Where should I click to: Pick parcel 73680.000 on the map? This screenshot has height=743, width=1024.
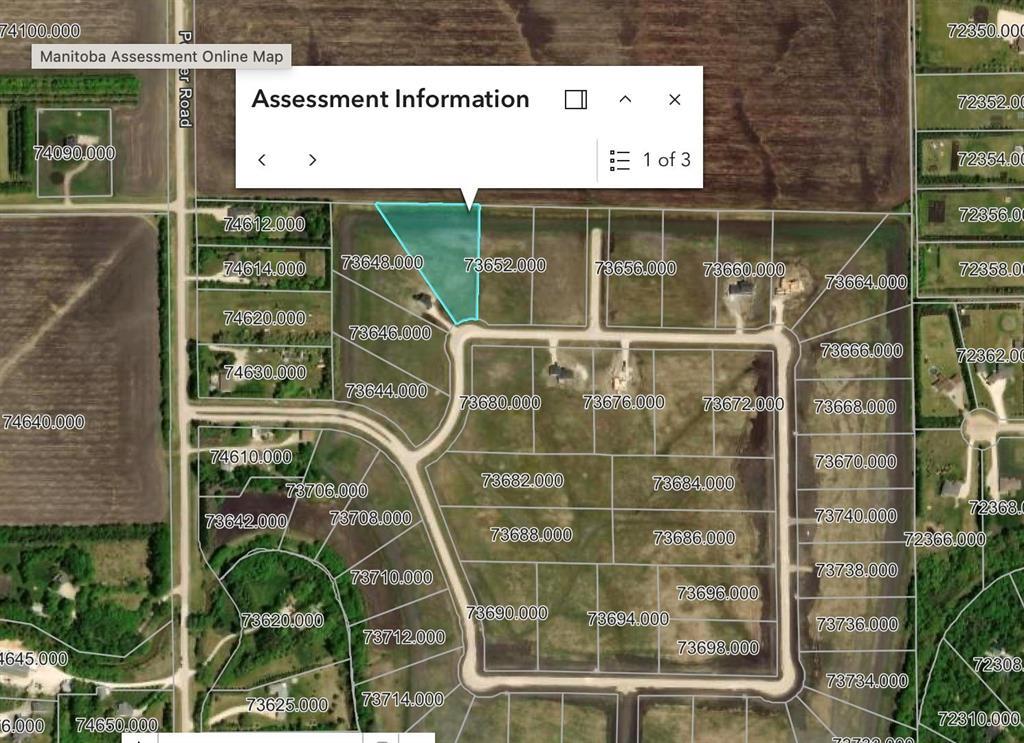point(499,403)
